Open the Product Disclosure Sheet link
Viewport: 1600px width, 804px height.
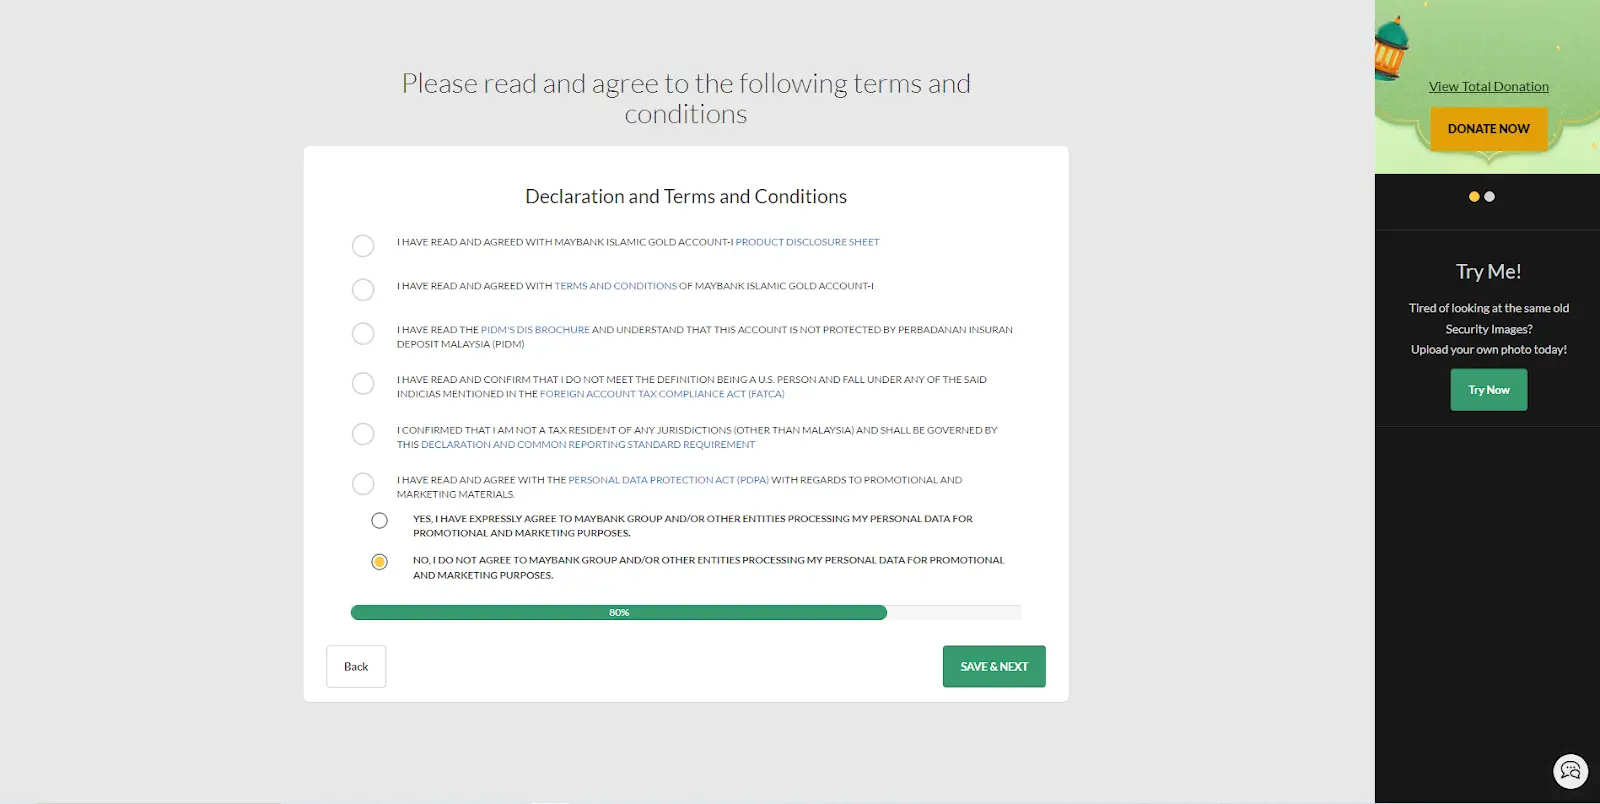[807, 242]
